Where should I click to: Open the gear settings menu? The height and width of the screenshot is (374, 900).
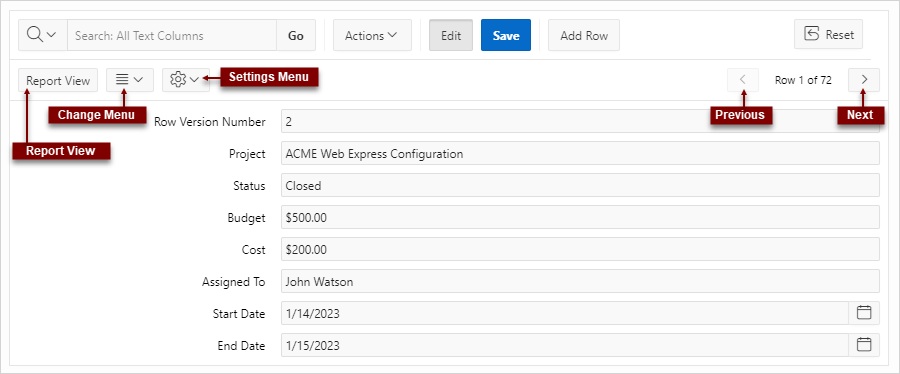(185, 80)
